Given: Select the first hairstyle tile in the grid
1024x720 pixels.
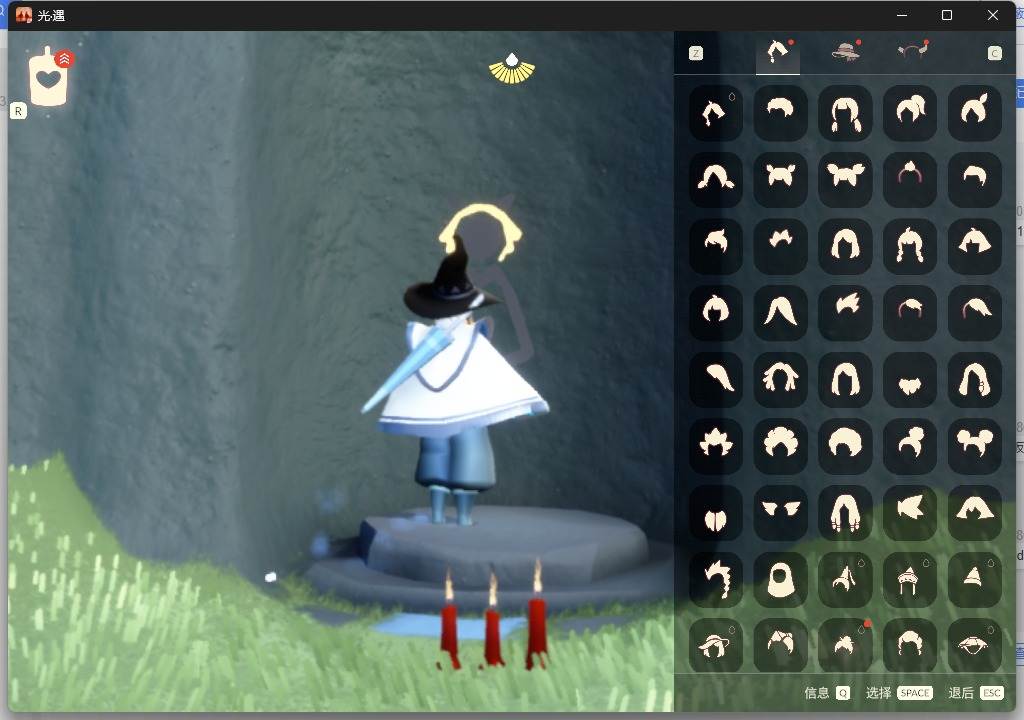Looking at the screenshot, I should point(716,113).
